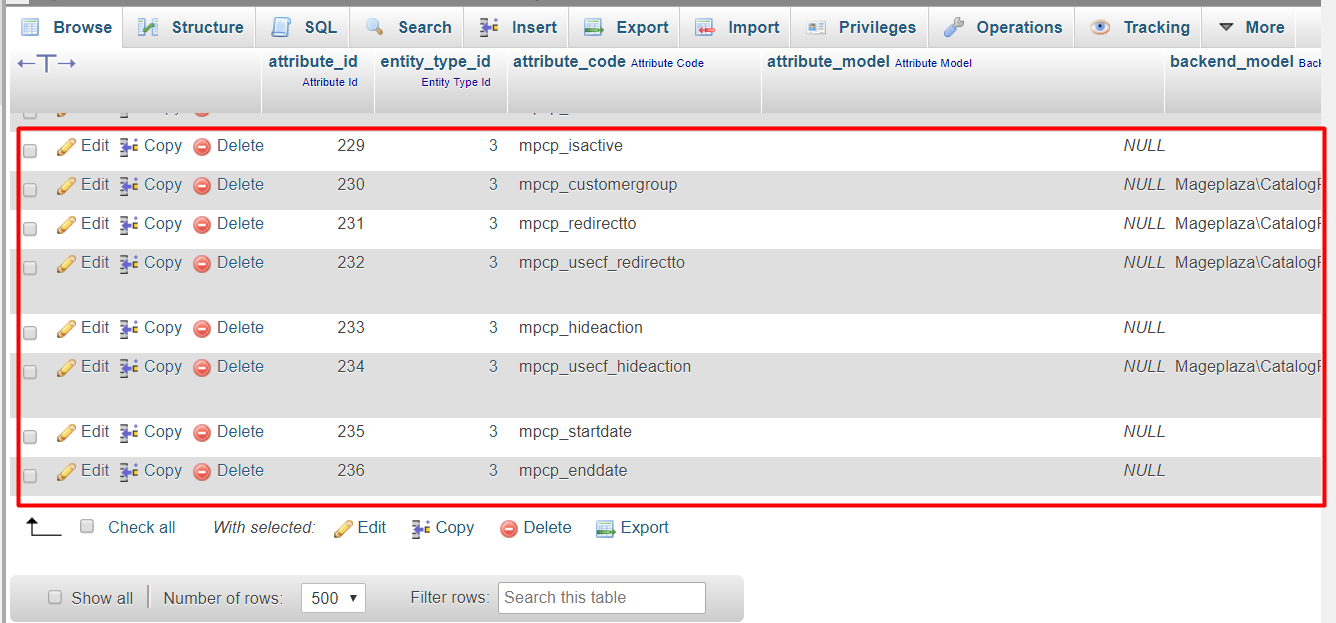The height and width of the screenshot is (623, 1336).
Task: Click the column move arrows icon in header
Action: [x=46, y=63]
